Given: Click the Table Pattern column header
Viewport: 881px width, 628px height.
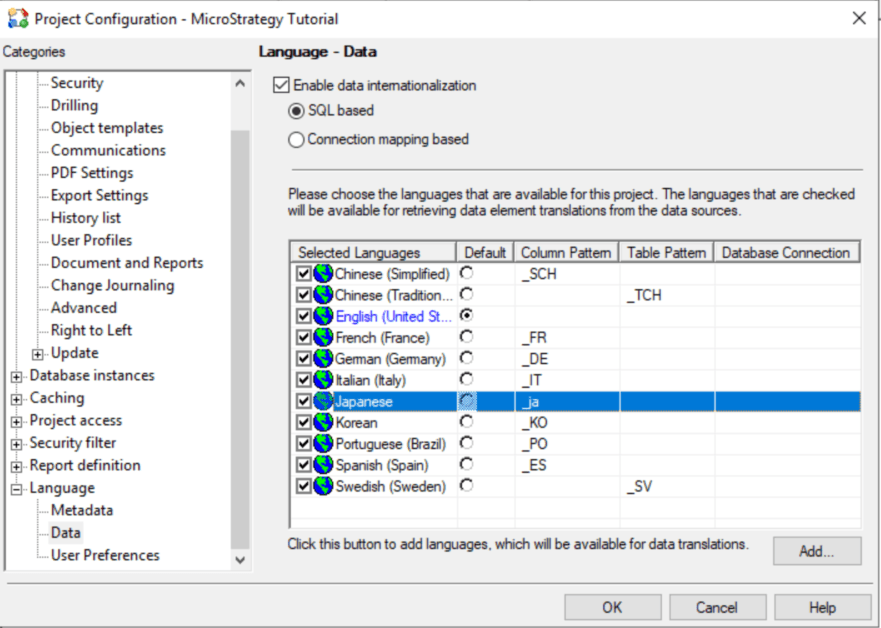Looking at the screenshot, I should tap(666, 253).
